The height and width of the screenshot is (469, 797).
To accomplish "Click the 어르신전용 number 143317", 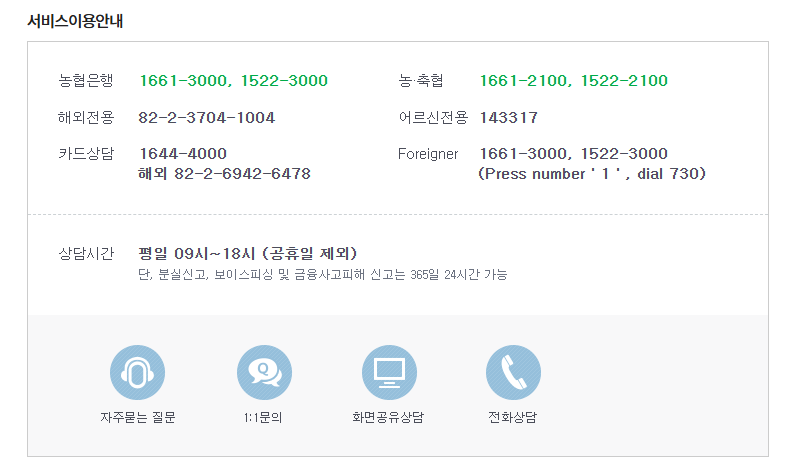I will pyautogui.click(x=508, y=118).
